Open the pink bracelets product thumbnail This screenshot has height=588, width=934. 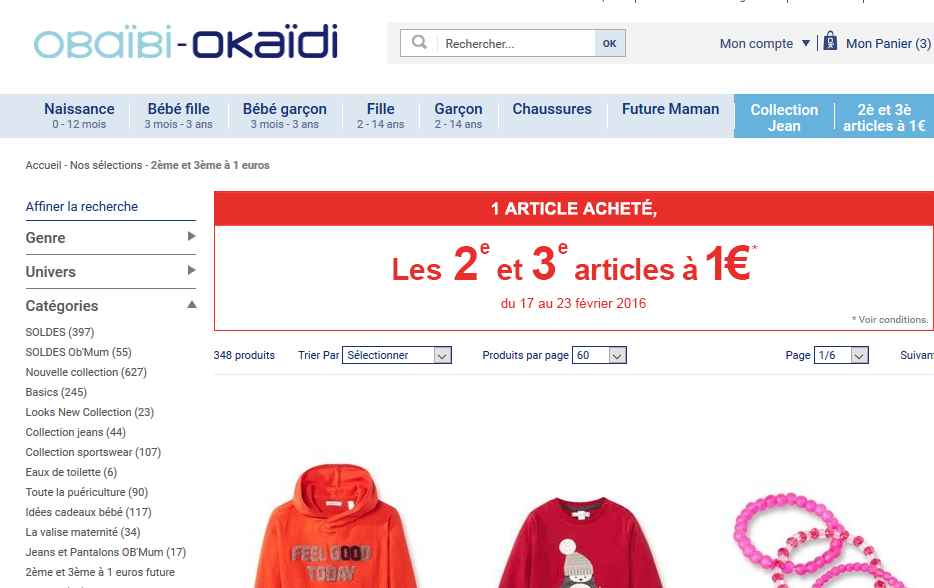820,539
